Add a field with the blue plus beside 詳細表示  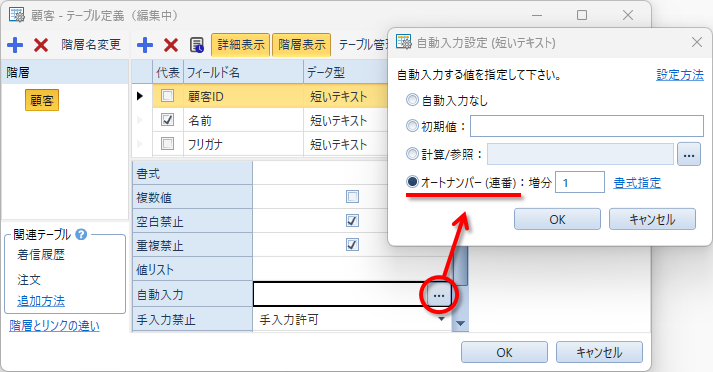pyautogui.click(x=145, y=45)
